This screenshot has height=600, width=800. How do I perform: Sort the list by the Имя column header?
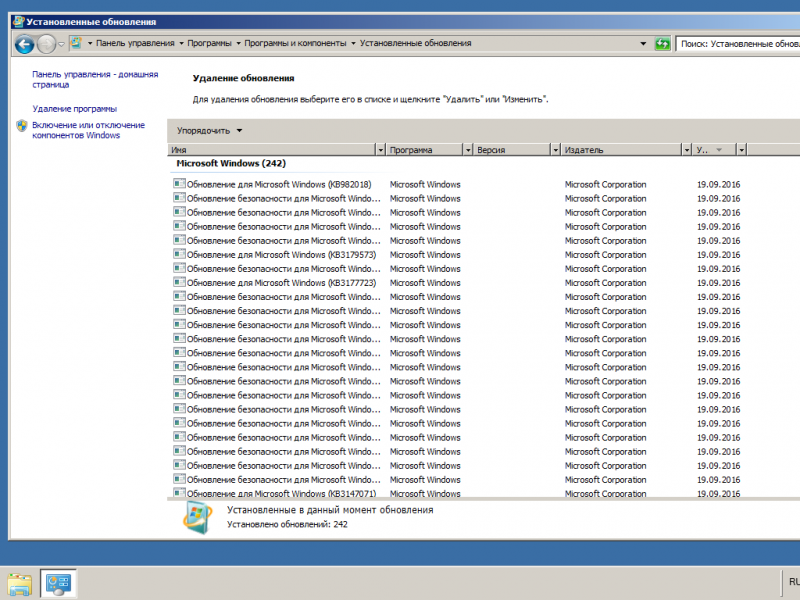[x=272, y=150]
